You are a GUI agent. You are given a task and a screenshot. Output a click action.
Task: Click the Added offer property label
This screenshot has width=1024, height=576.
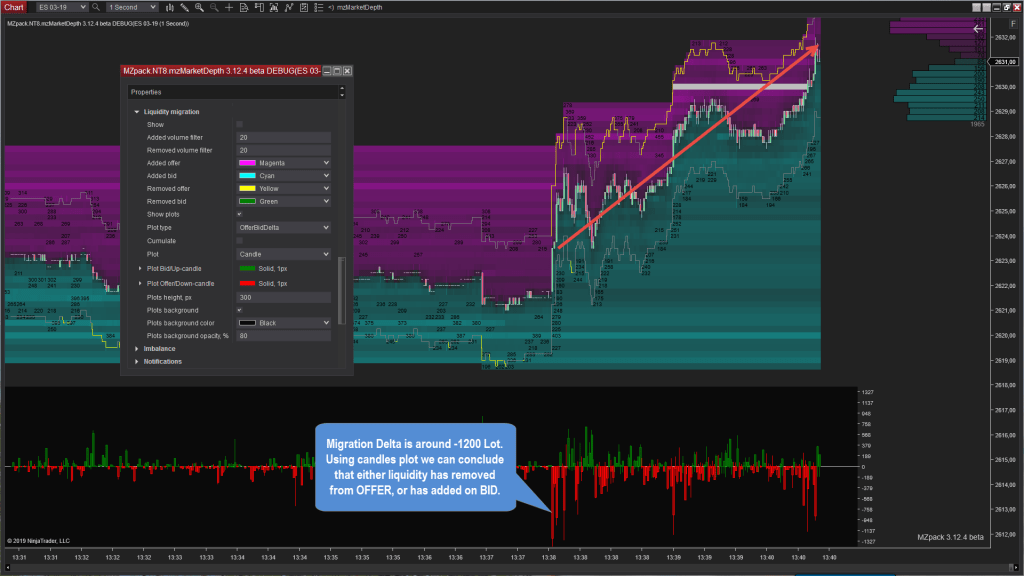pyautogui.click(x=163, y=163)
